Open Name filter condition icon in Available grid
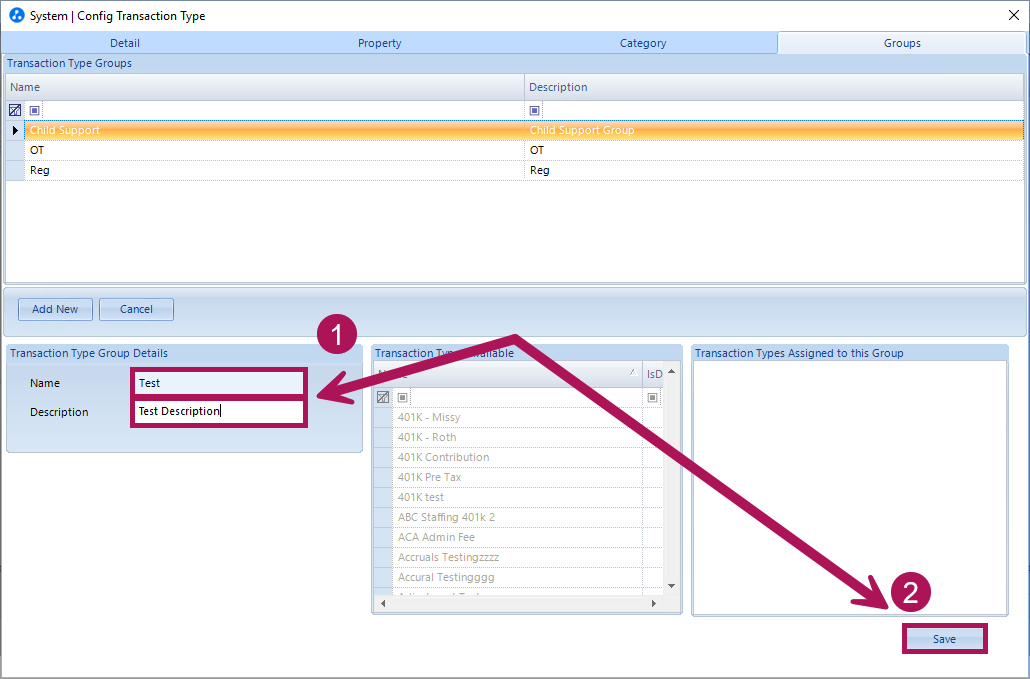The width and height of the screenshot is (1030, 679). 403,397
